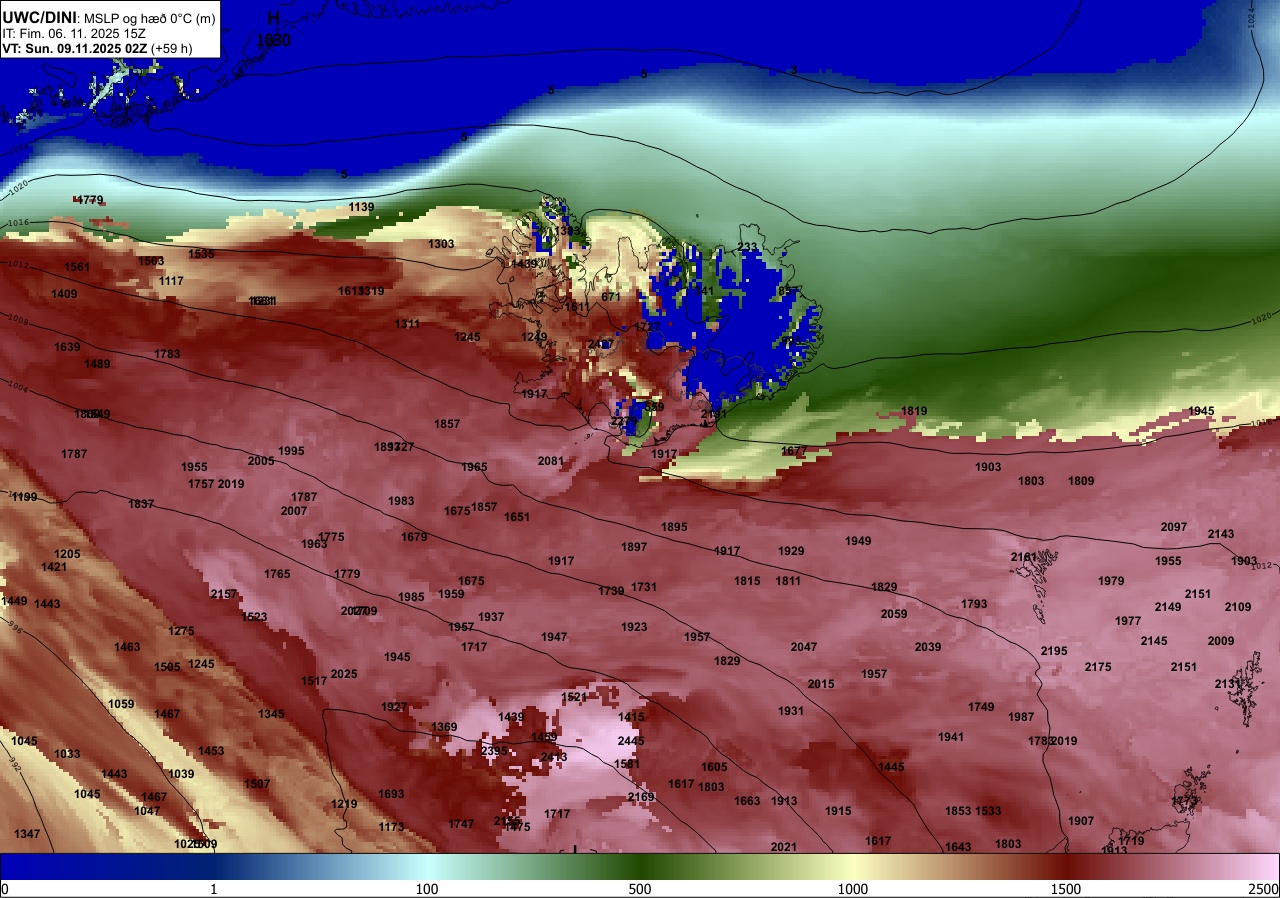Click the height value 1605

tap(714, 767)
